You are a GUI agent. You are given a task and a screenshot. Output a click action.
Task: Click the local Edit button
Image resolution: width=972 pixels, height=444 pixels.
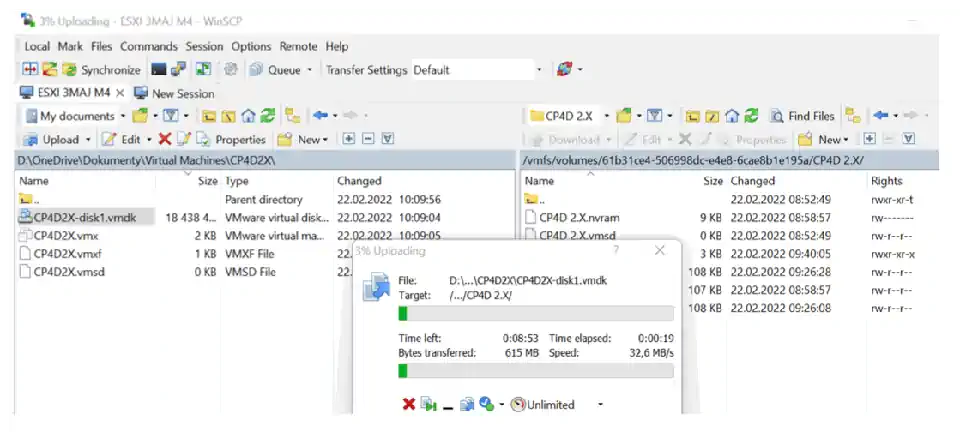[x=122, y=140]
